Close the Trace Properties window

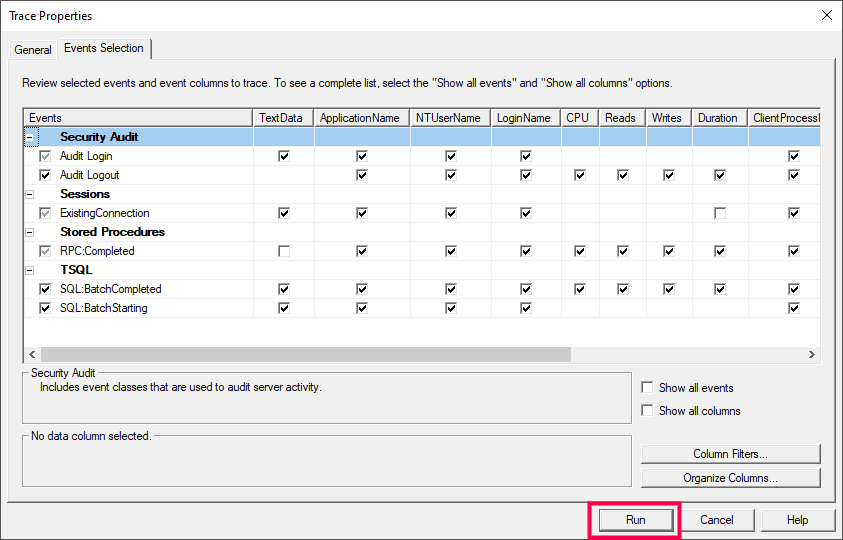[827, 15]
